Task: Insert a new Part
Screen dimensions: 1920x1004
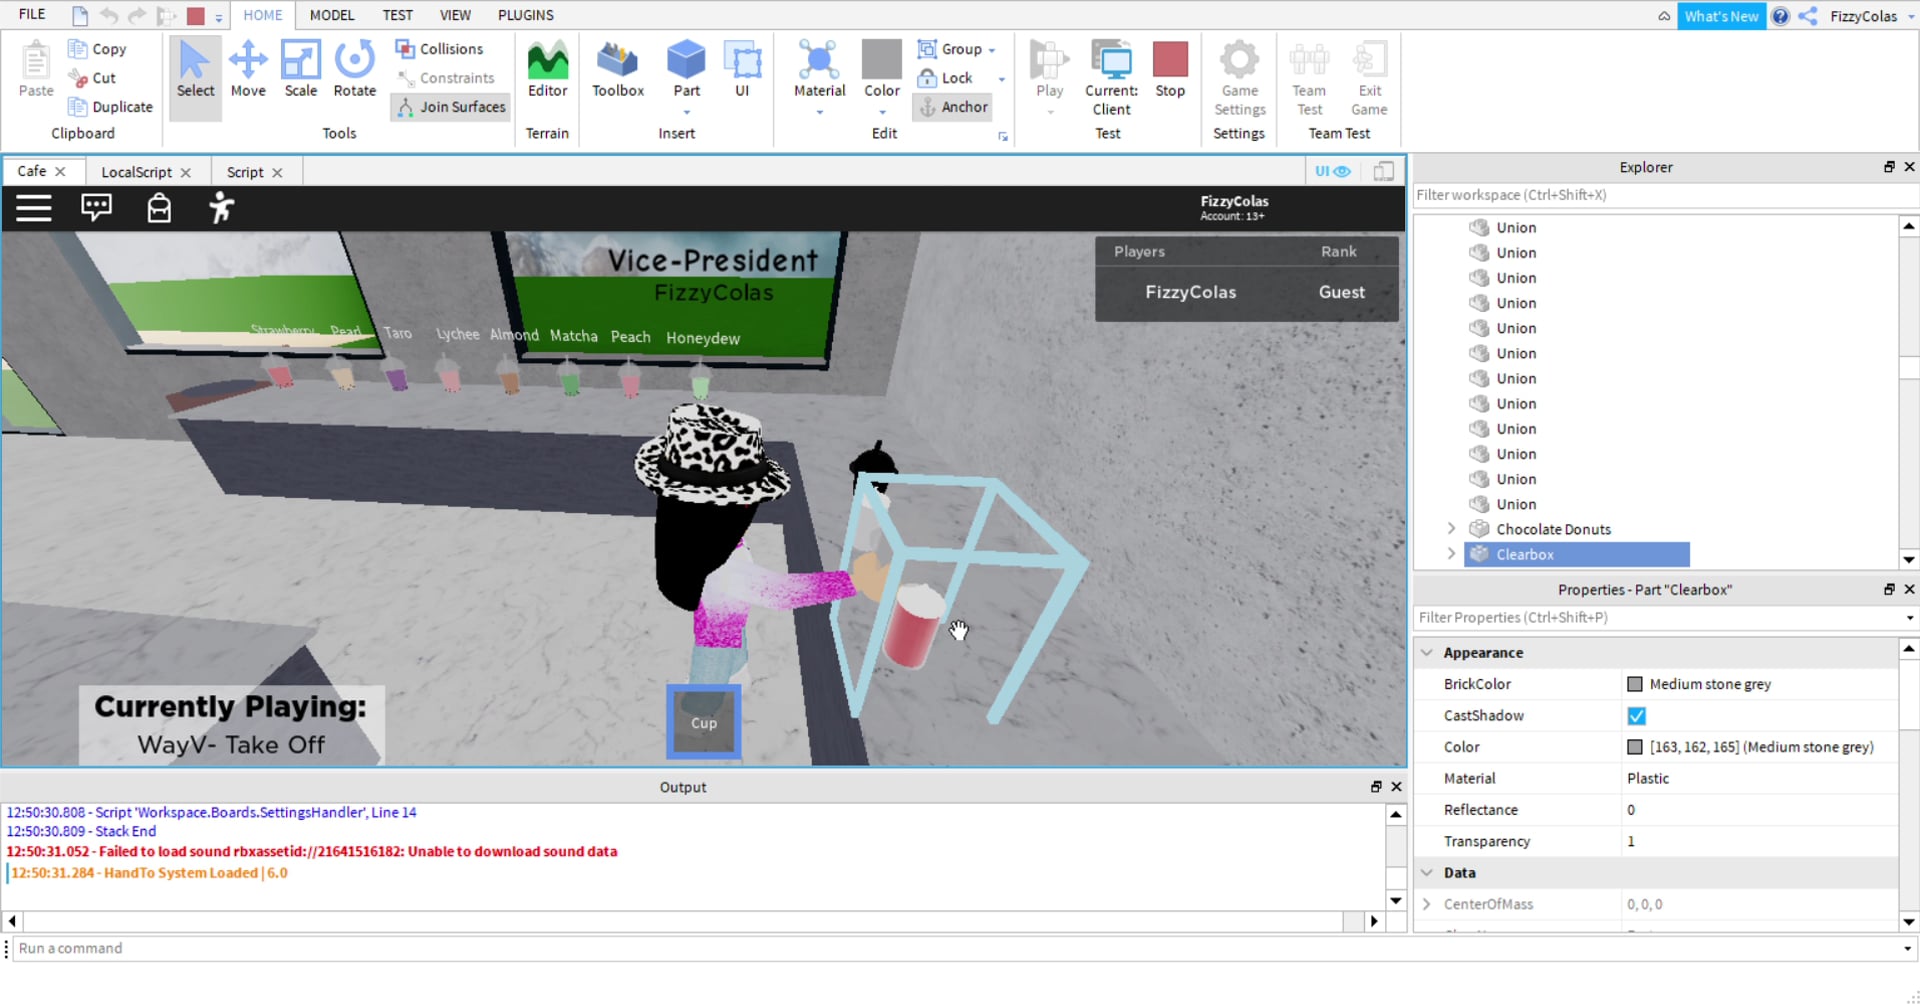Action: coord(686,68)
